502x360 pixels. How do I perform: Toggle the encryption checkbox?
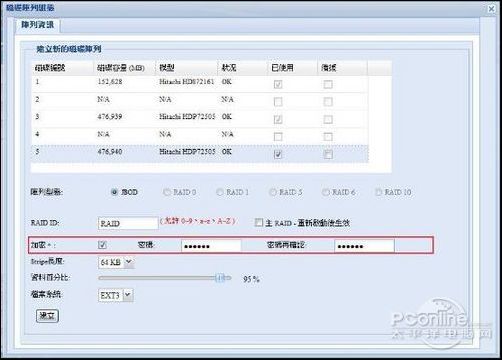[102, 245]
